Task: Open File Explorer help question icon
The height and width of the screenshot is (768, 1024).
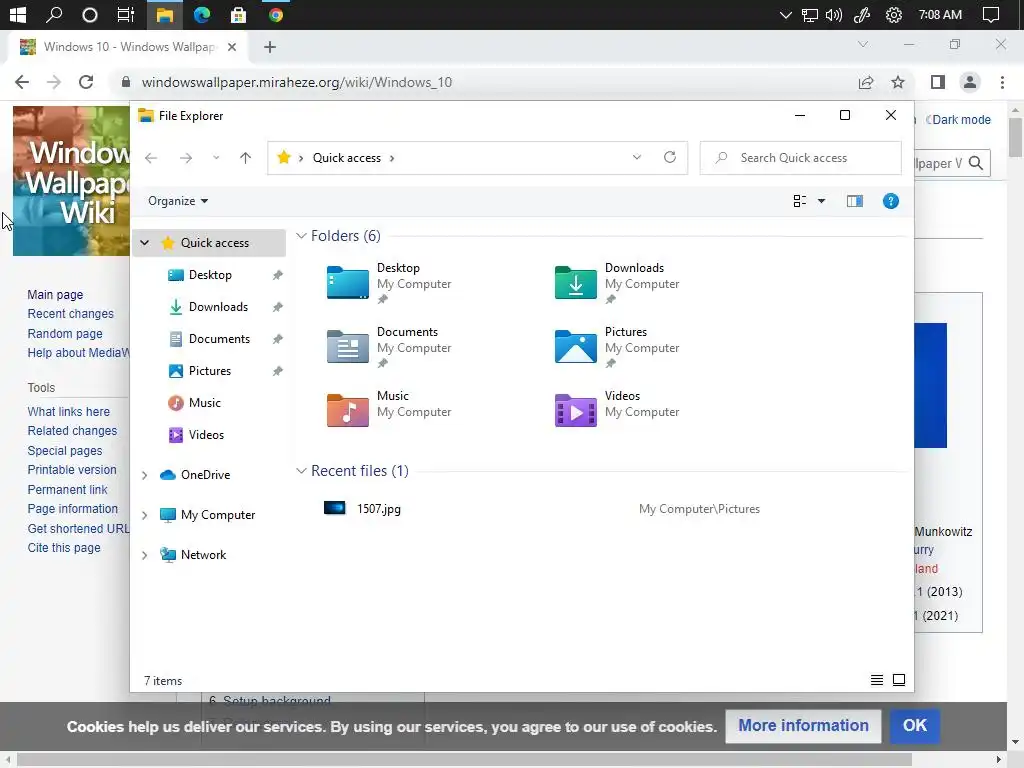Action: click(x=890, y=201)
